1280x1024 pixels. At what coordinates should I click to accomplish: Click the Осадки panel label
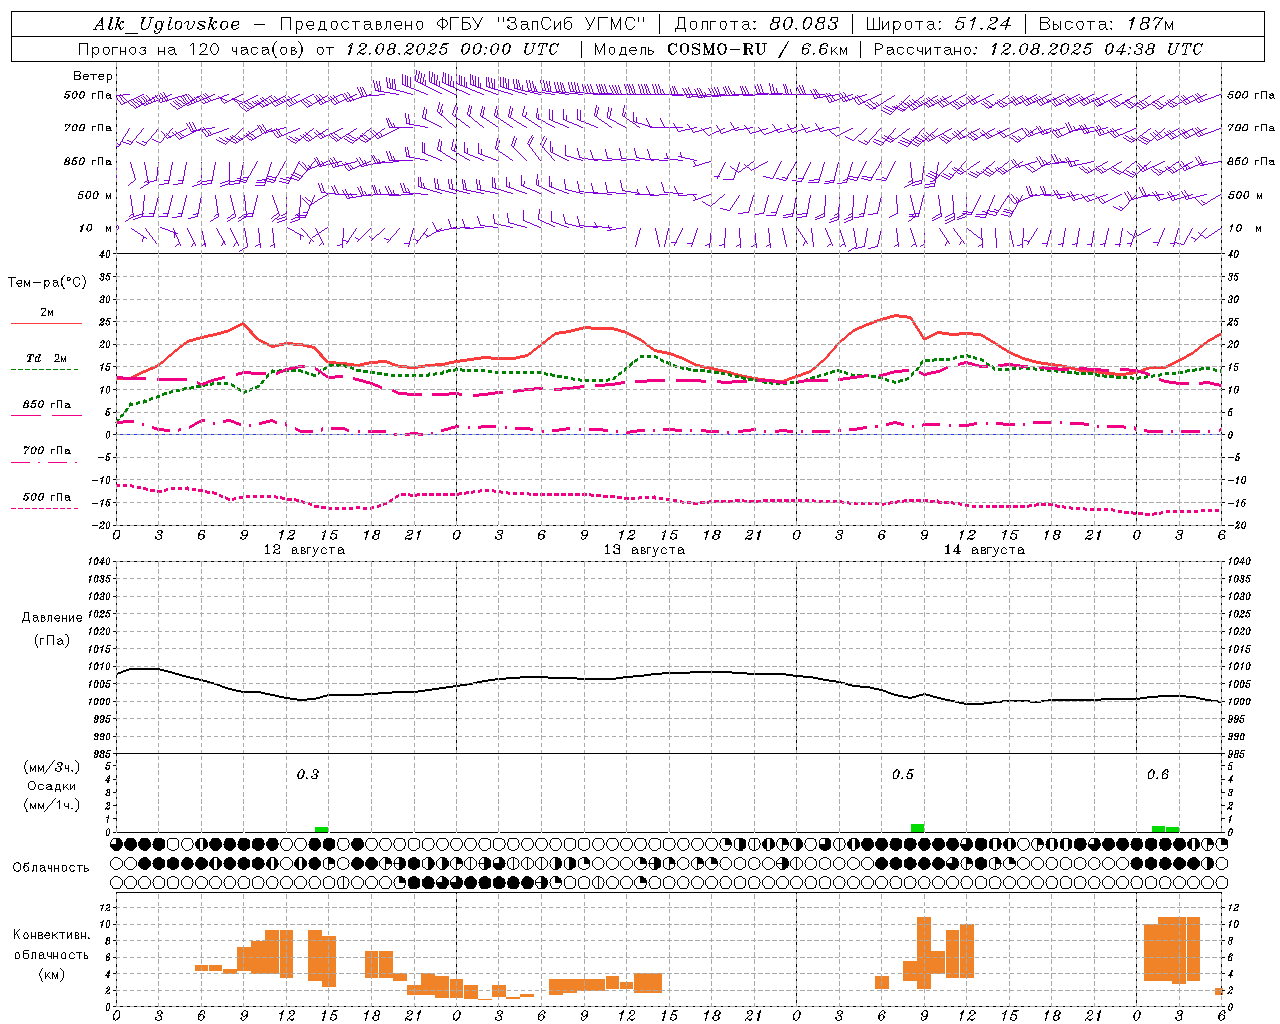[x=51, y=786]
